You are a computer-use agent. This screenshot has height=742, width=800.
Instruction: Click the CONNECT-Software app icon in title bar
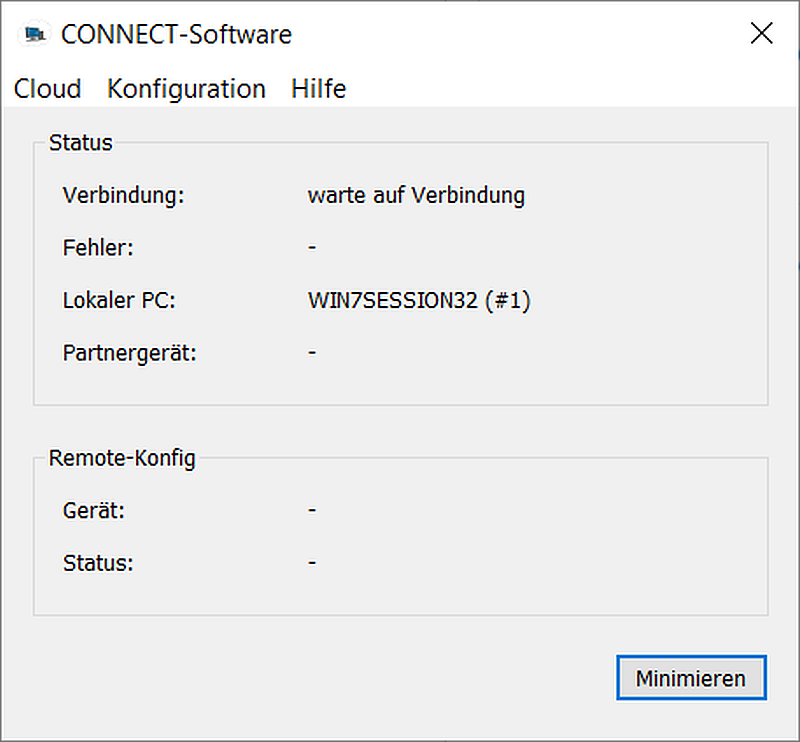point(35,34)
